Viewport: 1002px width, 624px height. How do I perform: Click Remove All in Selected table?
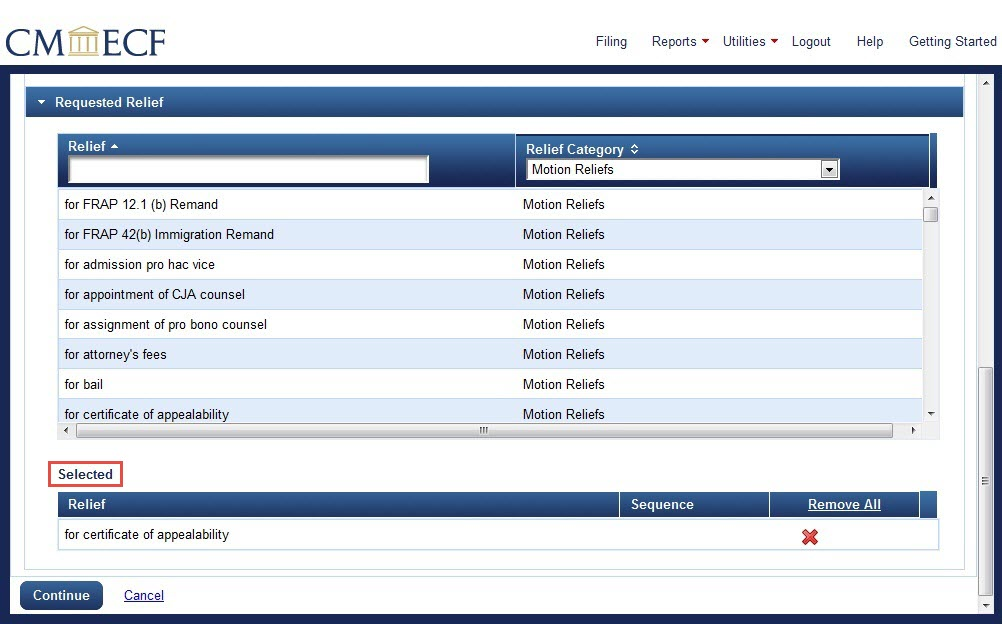(844, 505)
